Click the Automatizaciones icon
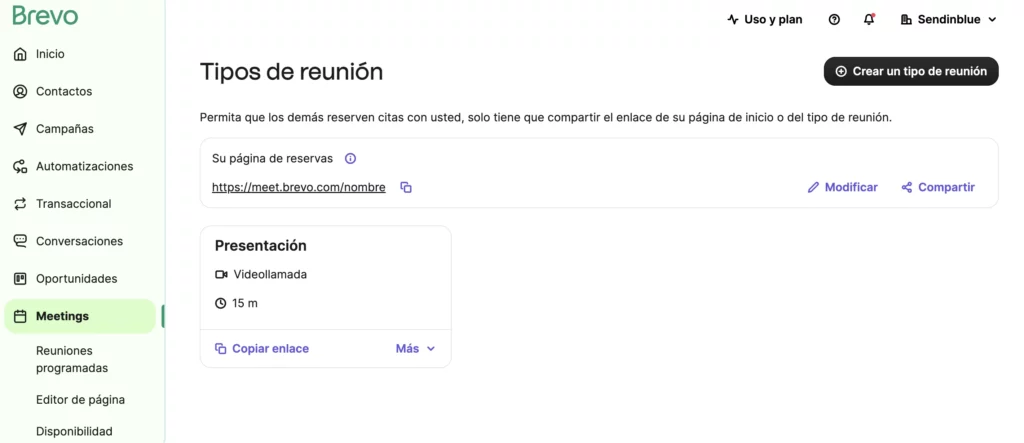The width and height of the screenshot is (1024, 443). point(20,166)
